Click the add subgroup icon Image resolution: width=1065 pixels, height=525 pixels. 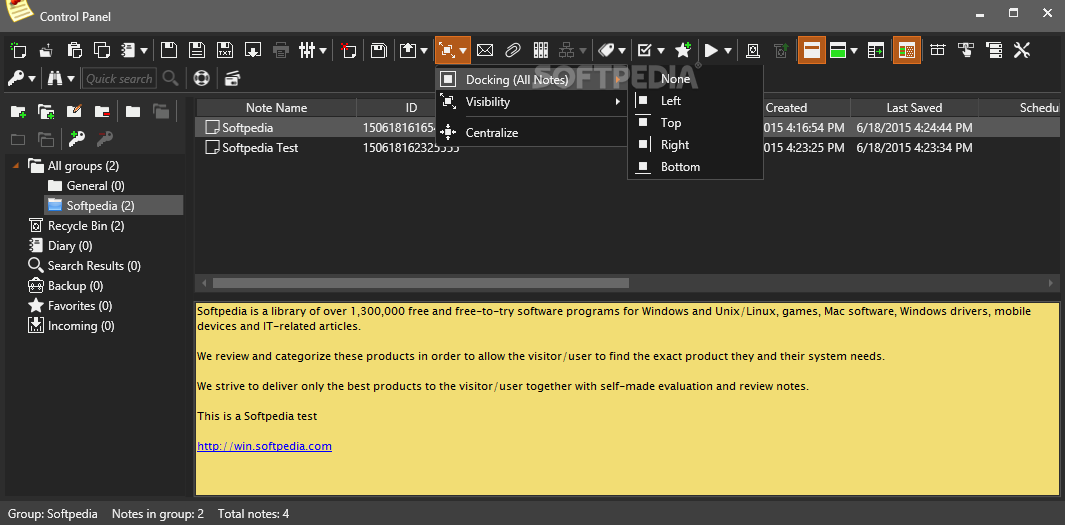[46, 111]
